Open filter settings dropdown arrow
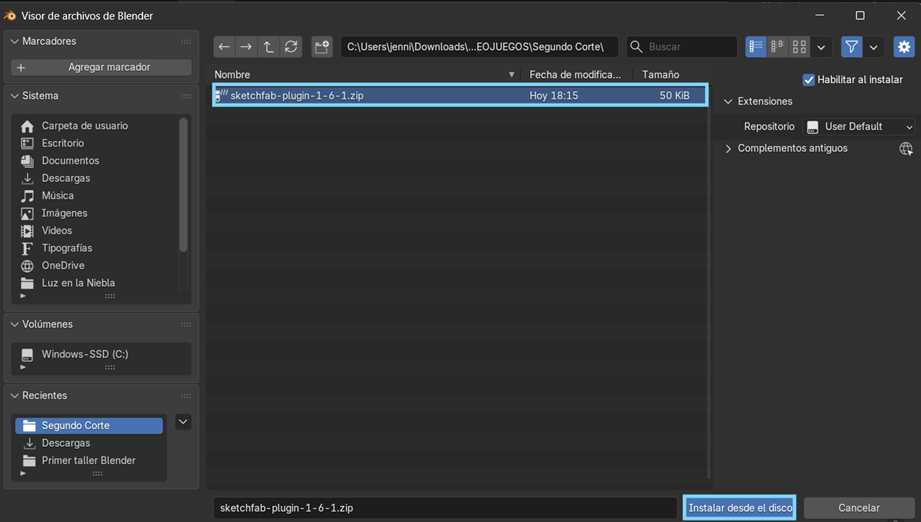 (x=874, y=47)
